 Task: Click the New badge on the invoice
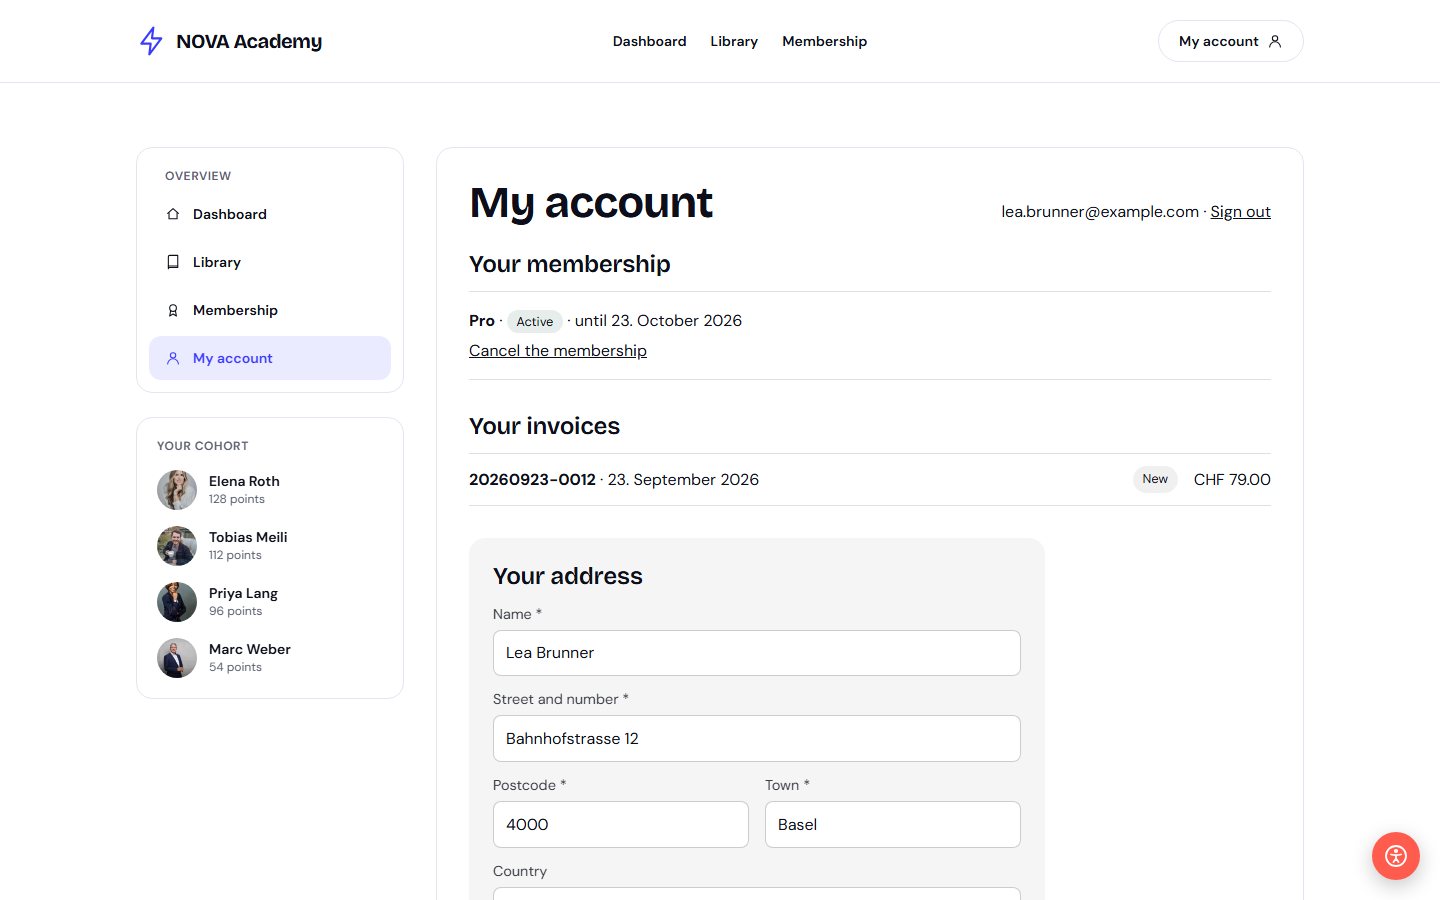point(1155,479)
